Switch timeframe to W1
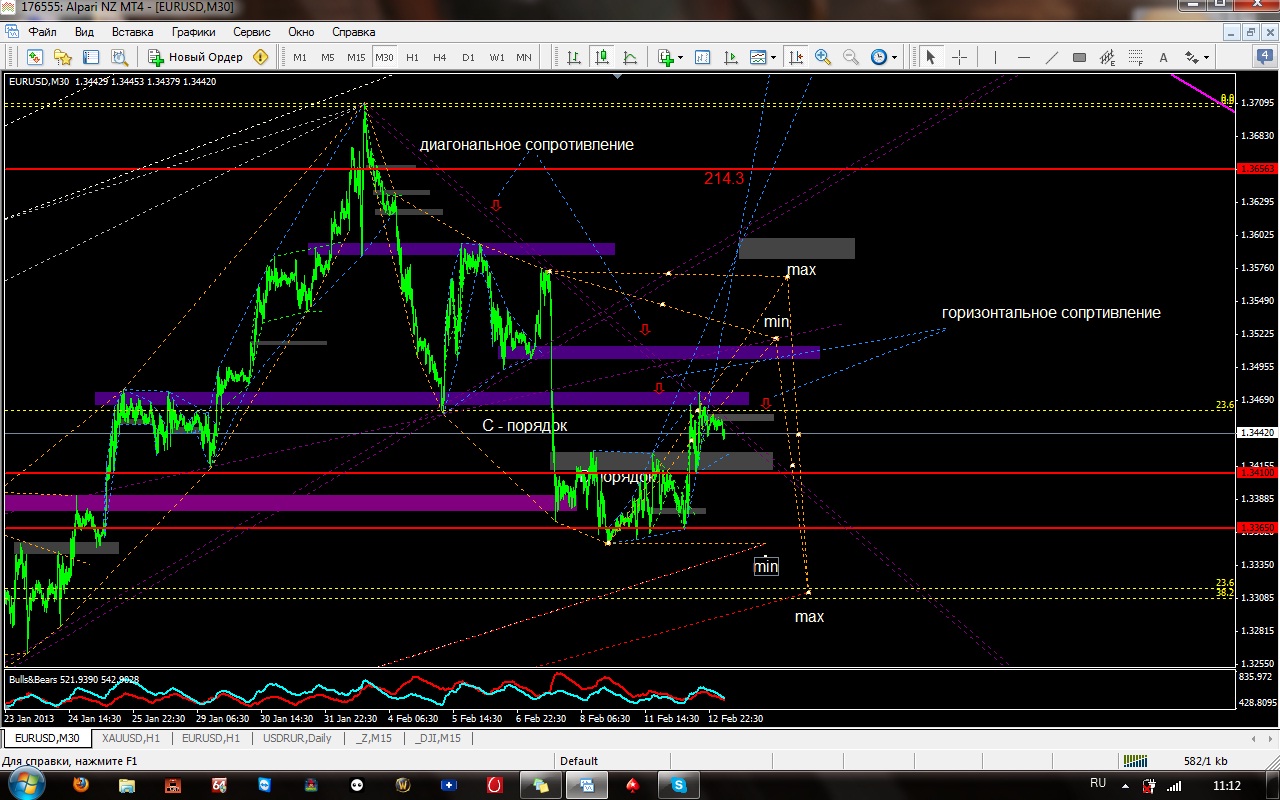The image size is (1280, 800). (x=497, y=57)
